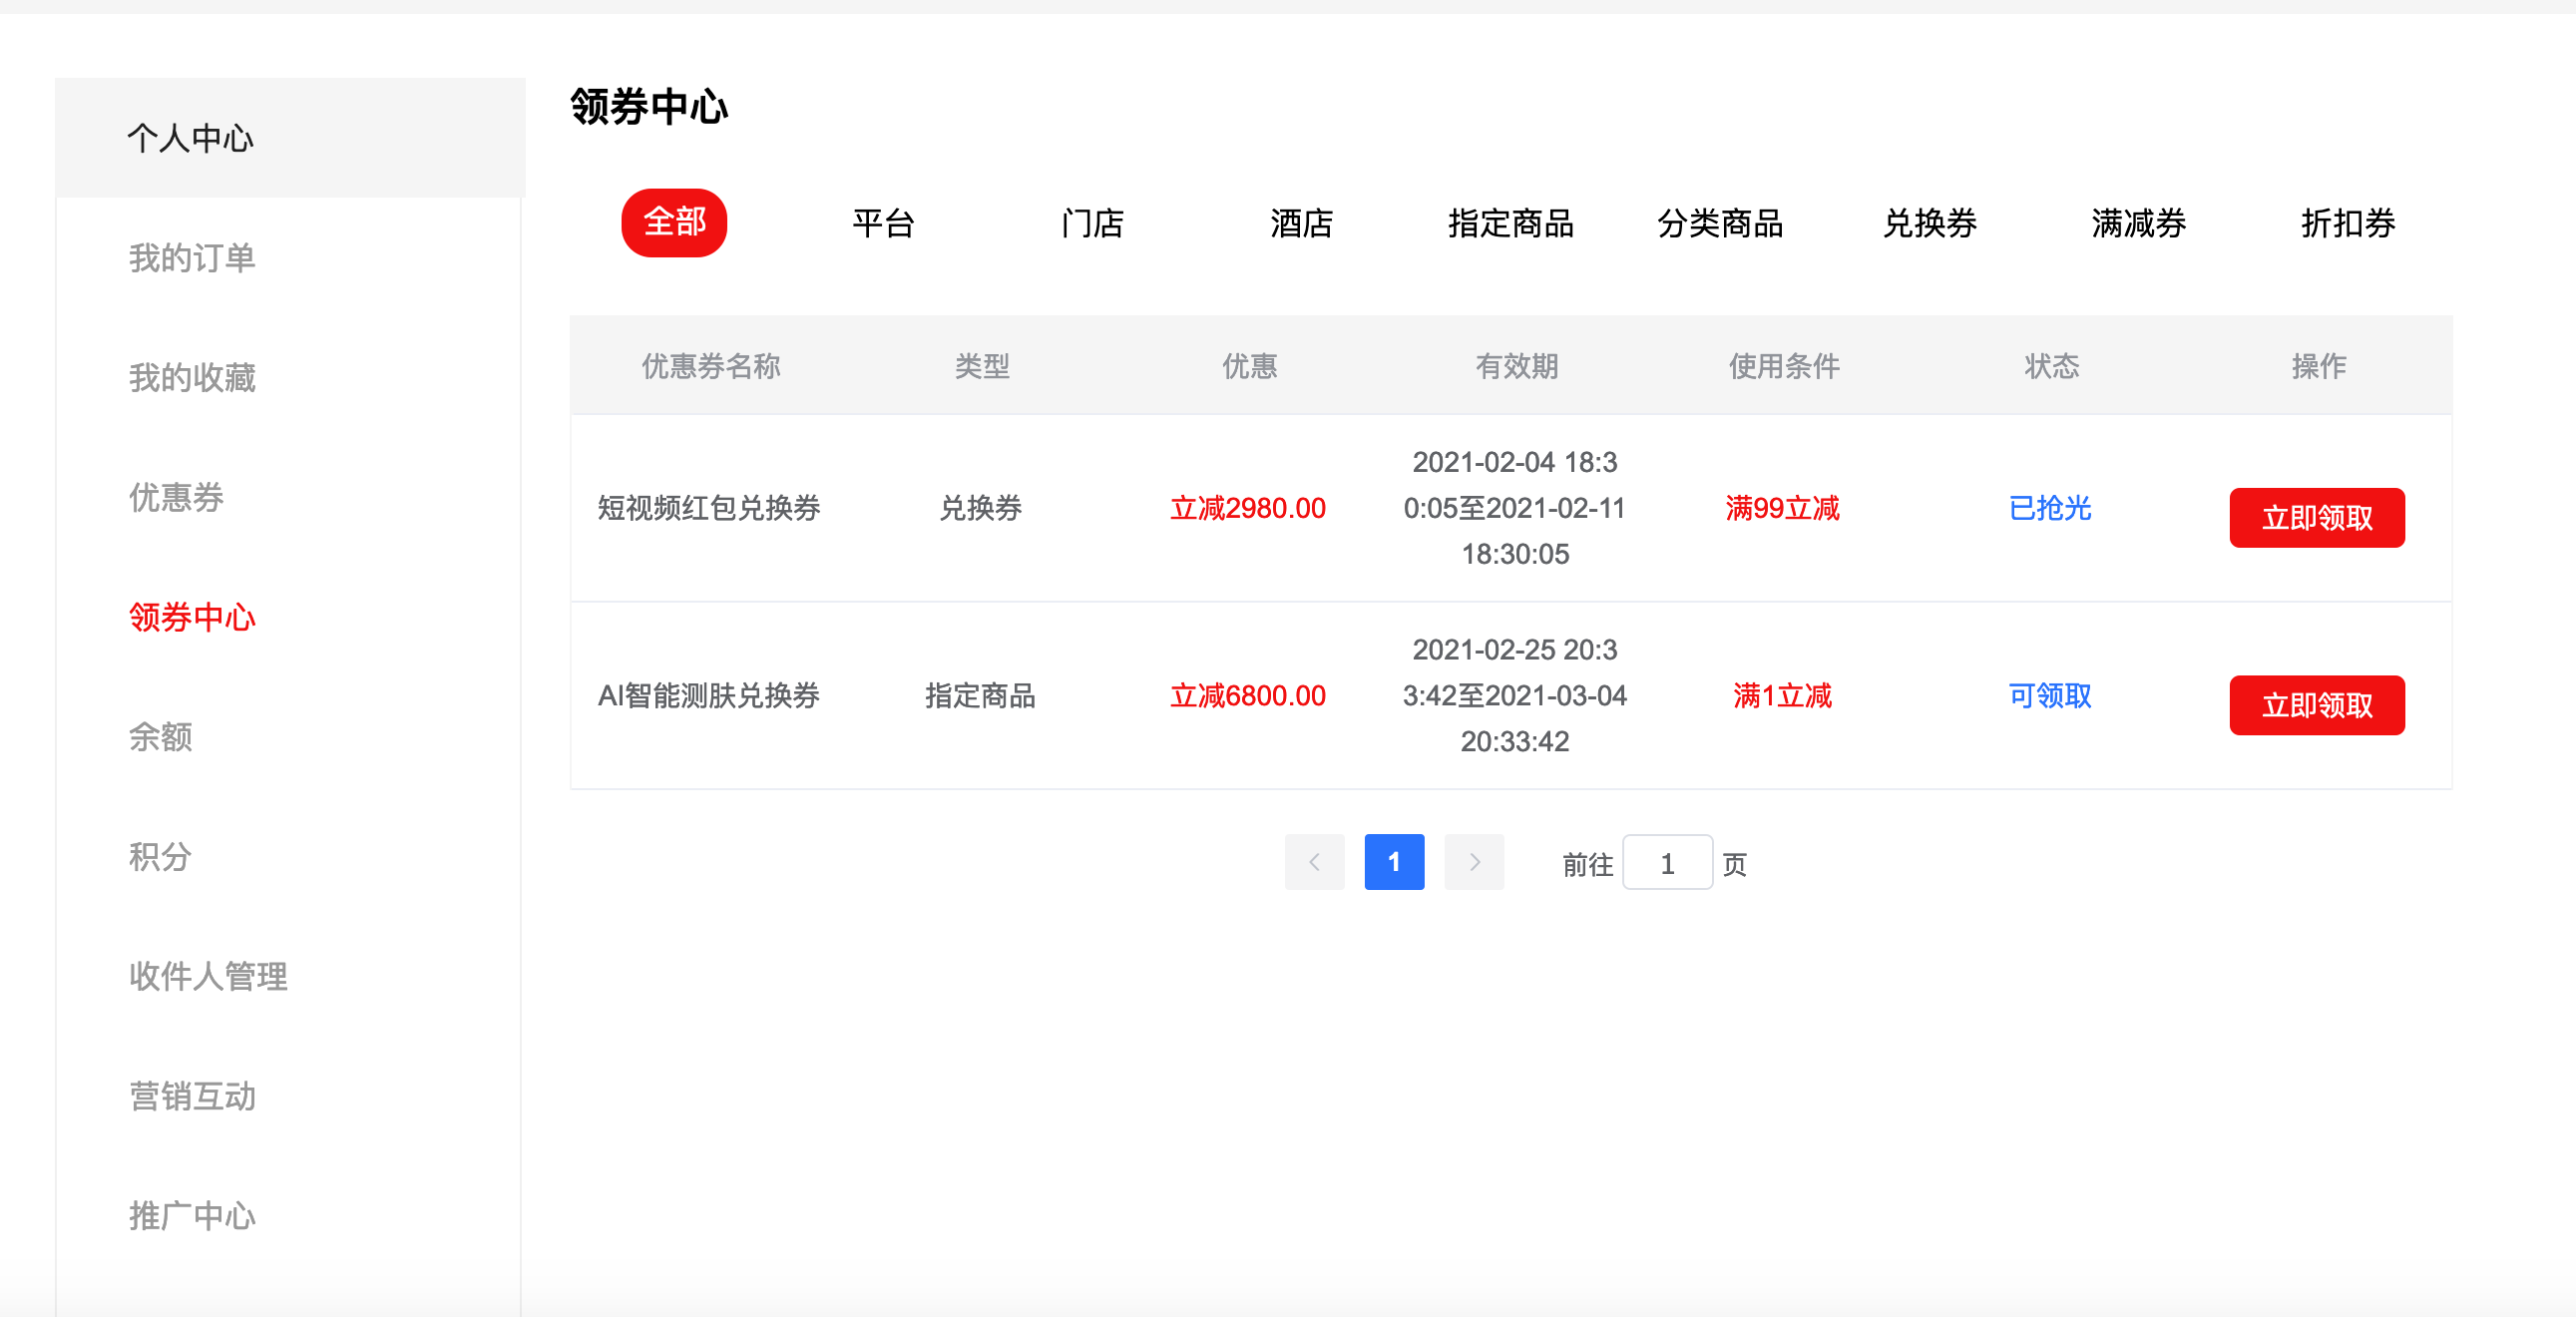Screen dimensions: 2576x1317
Task: Filter coupons by 酒店
Action: click(x=1301, y=222)
